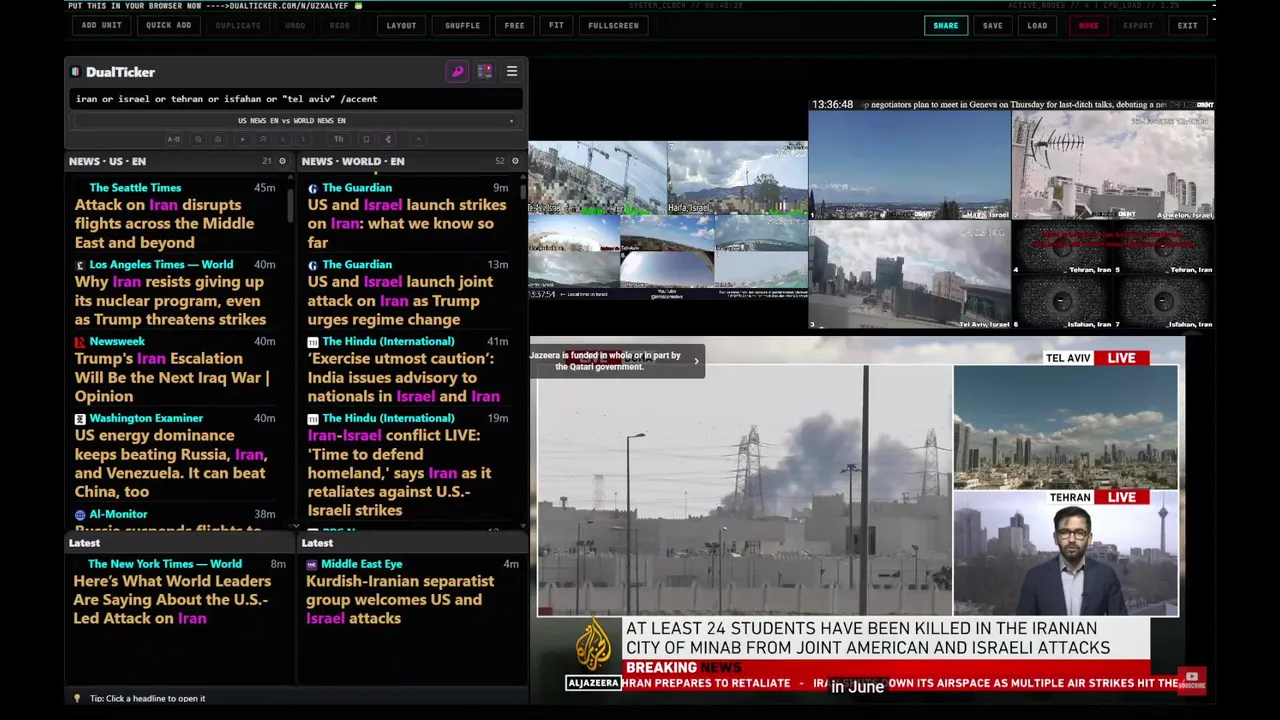The height and width of the screenshot is (720, 1280).
Task: Select the Ashkelon, Israel webcam feed
Action: tap(1113, 165)
